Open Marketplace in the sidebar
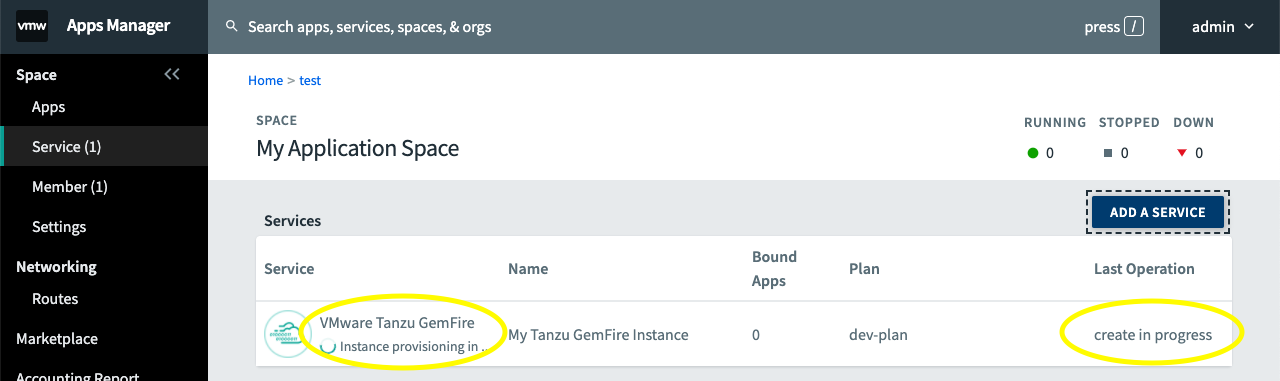This screenshot has width=1280, height=381. [x=57, y=339]
